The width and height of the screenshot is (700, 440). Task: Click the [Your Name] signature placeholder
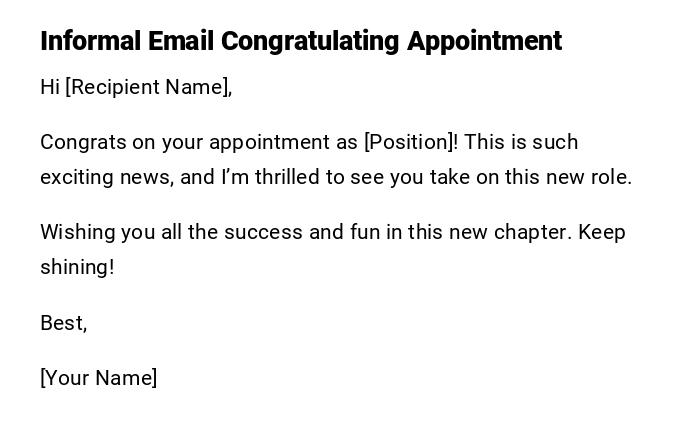(x=98, y=378)
